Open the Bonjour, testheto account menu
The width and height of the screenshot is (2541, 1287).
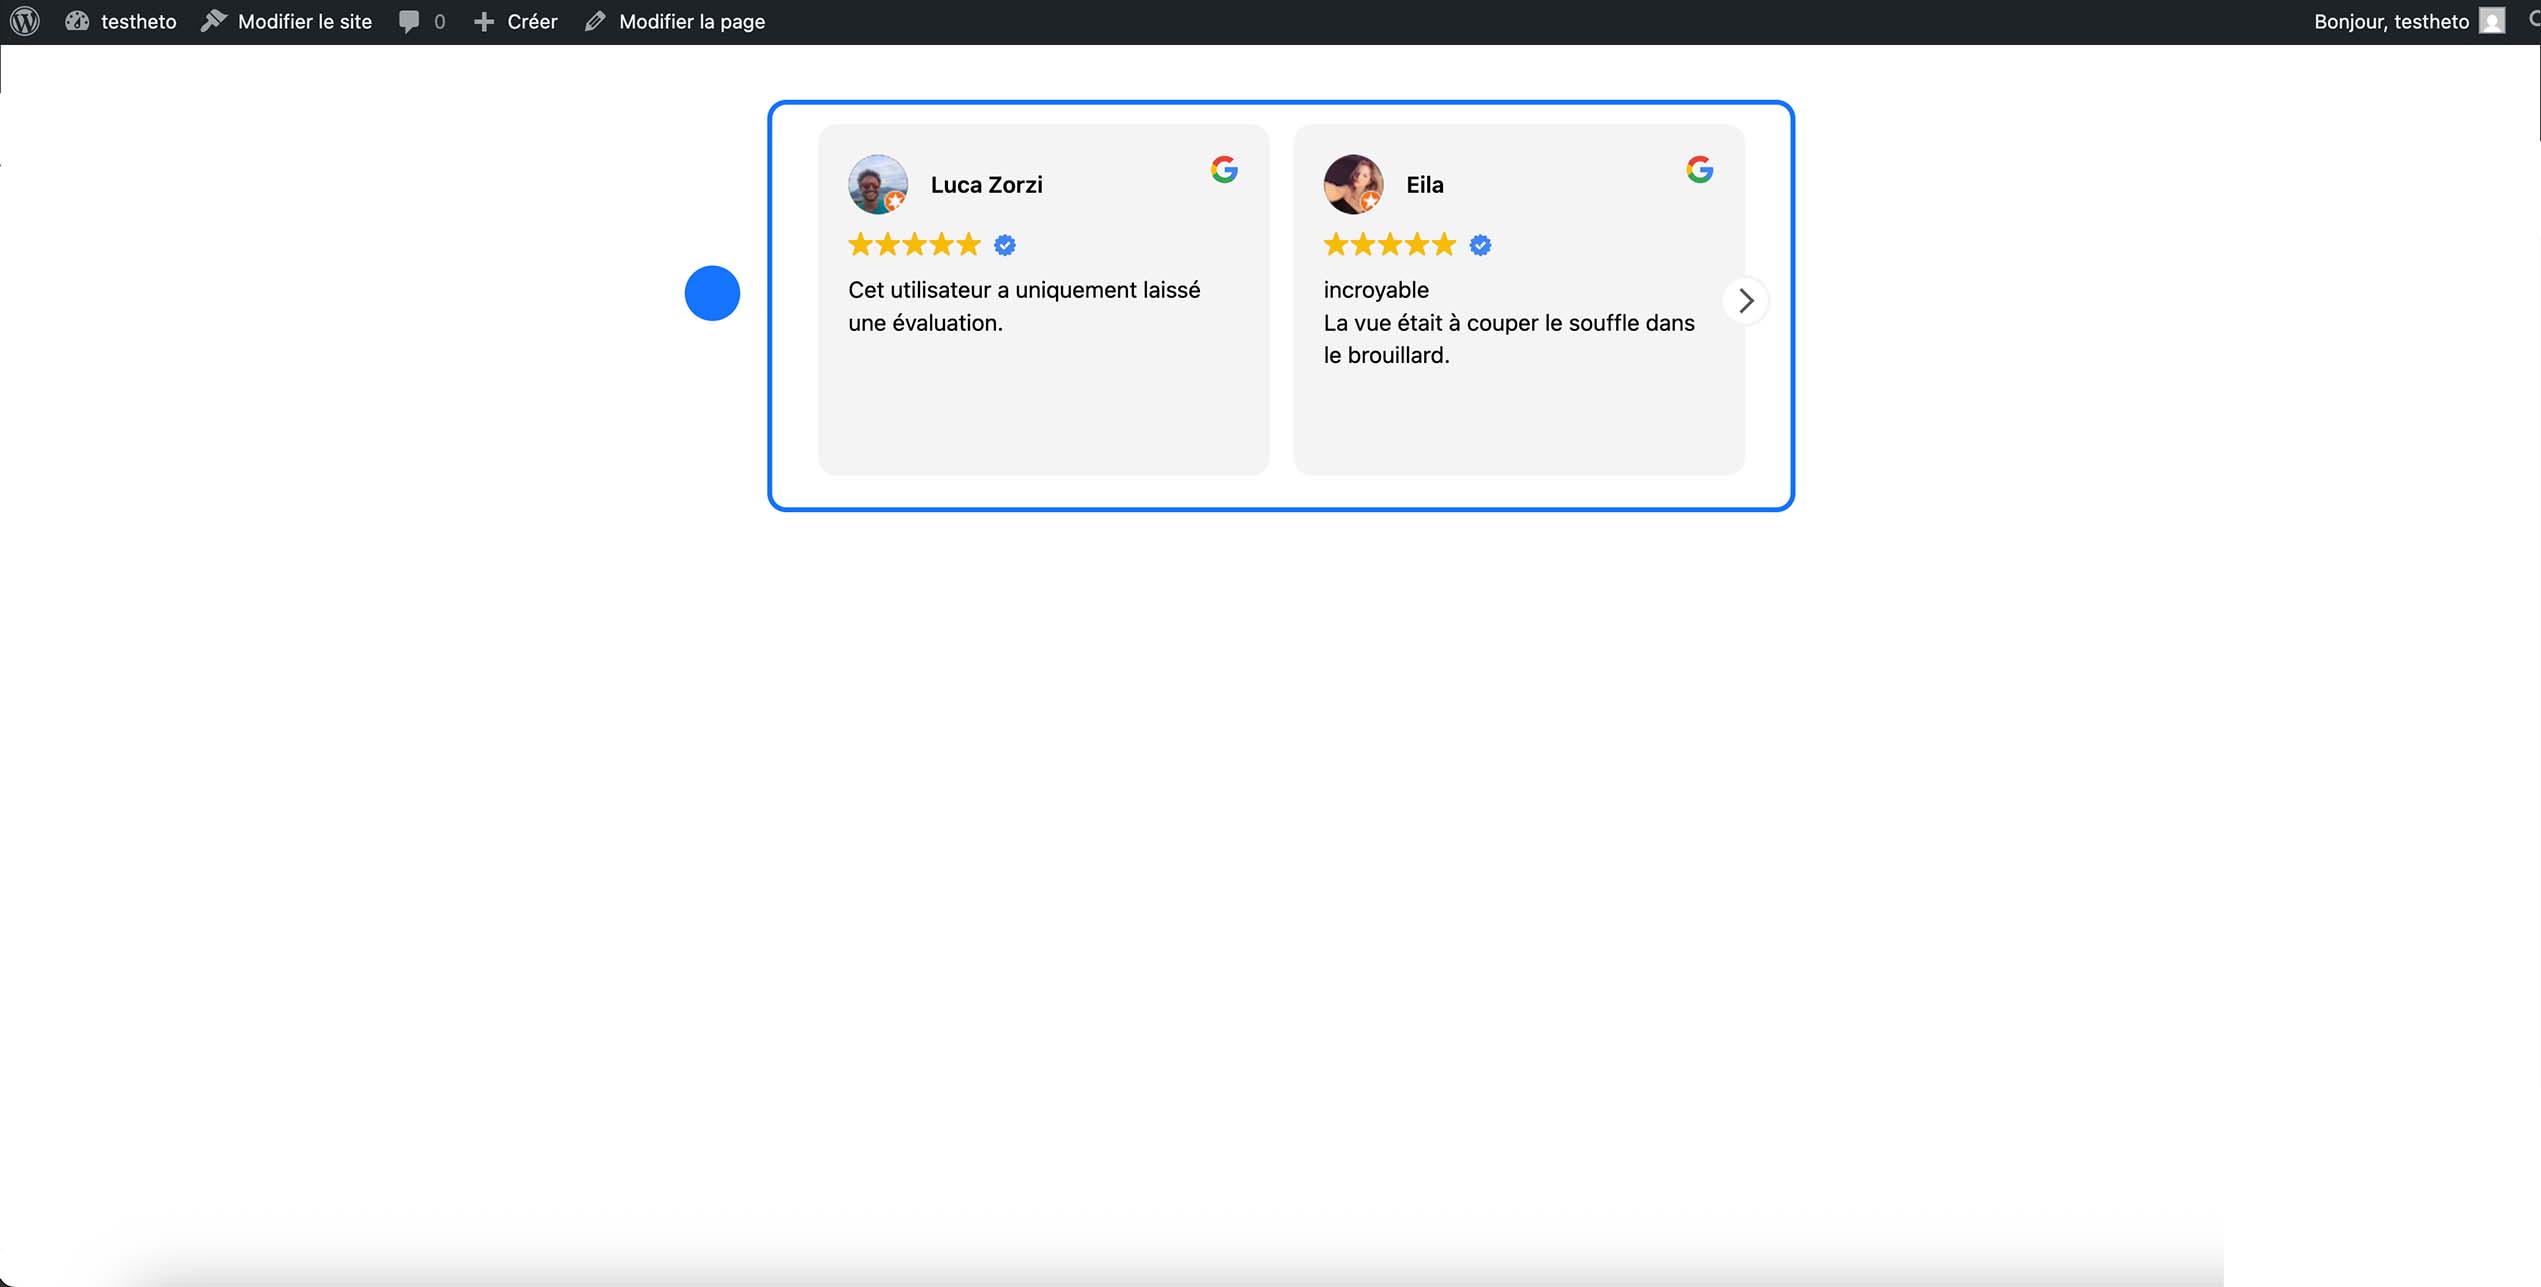coord(2390,20)
